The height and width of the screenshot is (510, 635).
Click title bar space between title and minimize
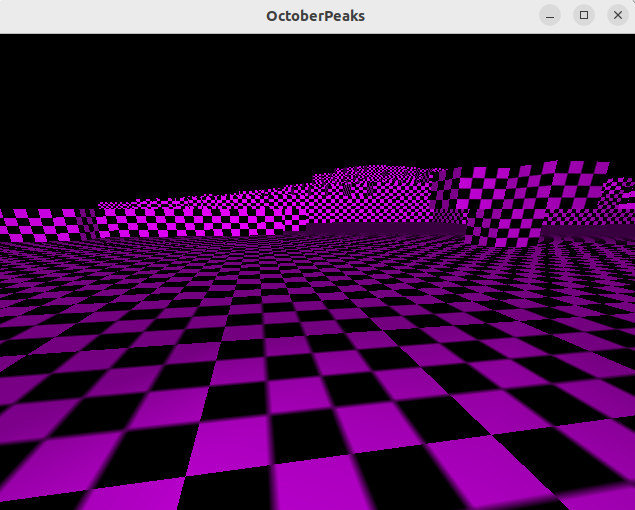(450, 16)
